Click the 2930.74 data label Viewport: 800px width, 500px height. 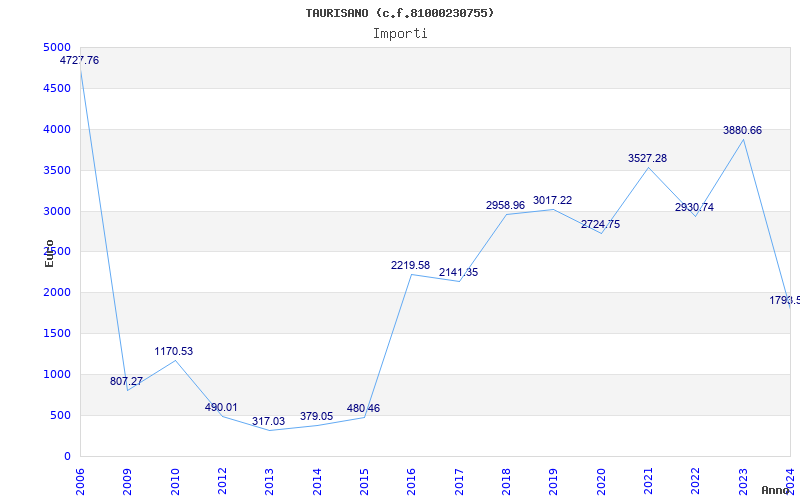tap(694, 207)
